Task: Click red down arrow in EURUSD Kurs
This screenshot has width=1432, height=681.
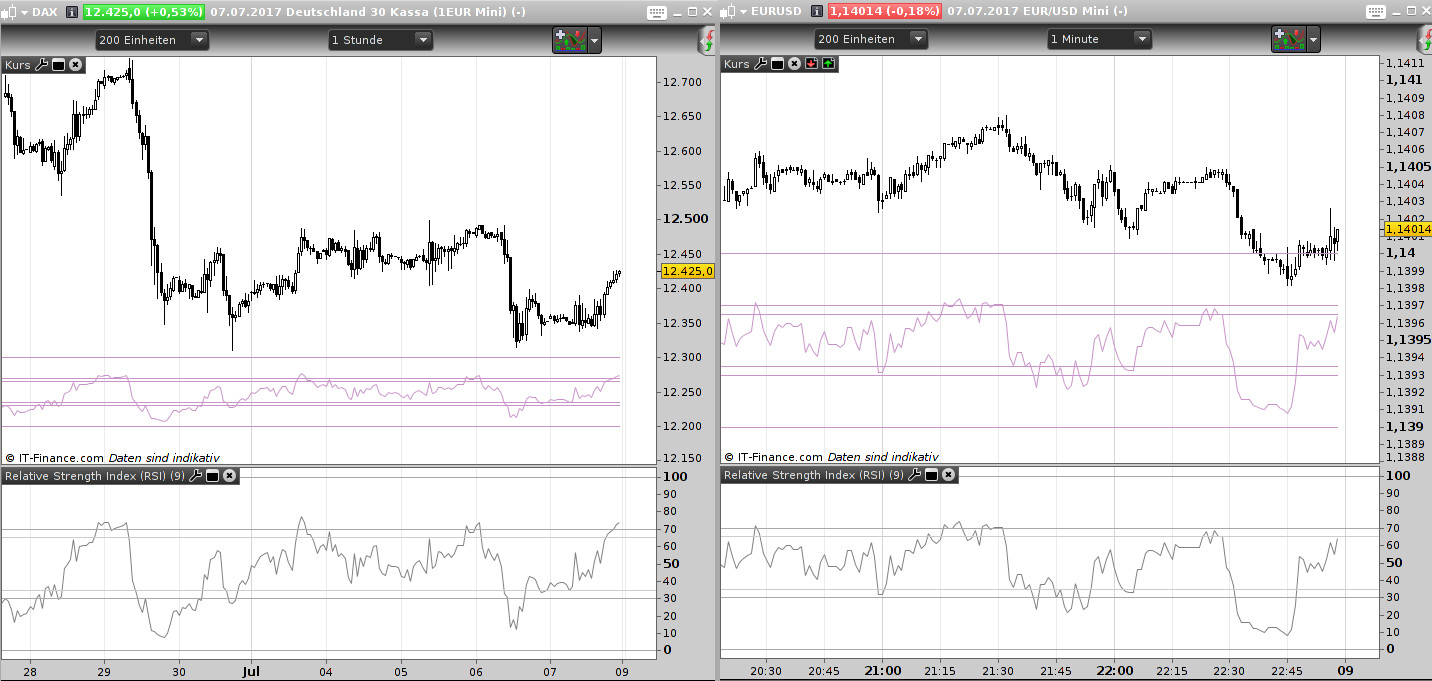Action: click(x=811, y=64)
